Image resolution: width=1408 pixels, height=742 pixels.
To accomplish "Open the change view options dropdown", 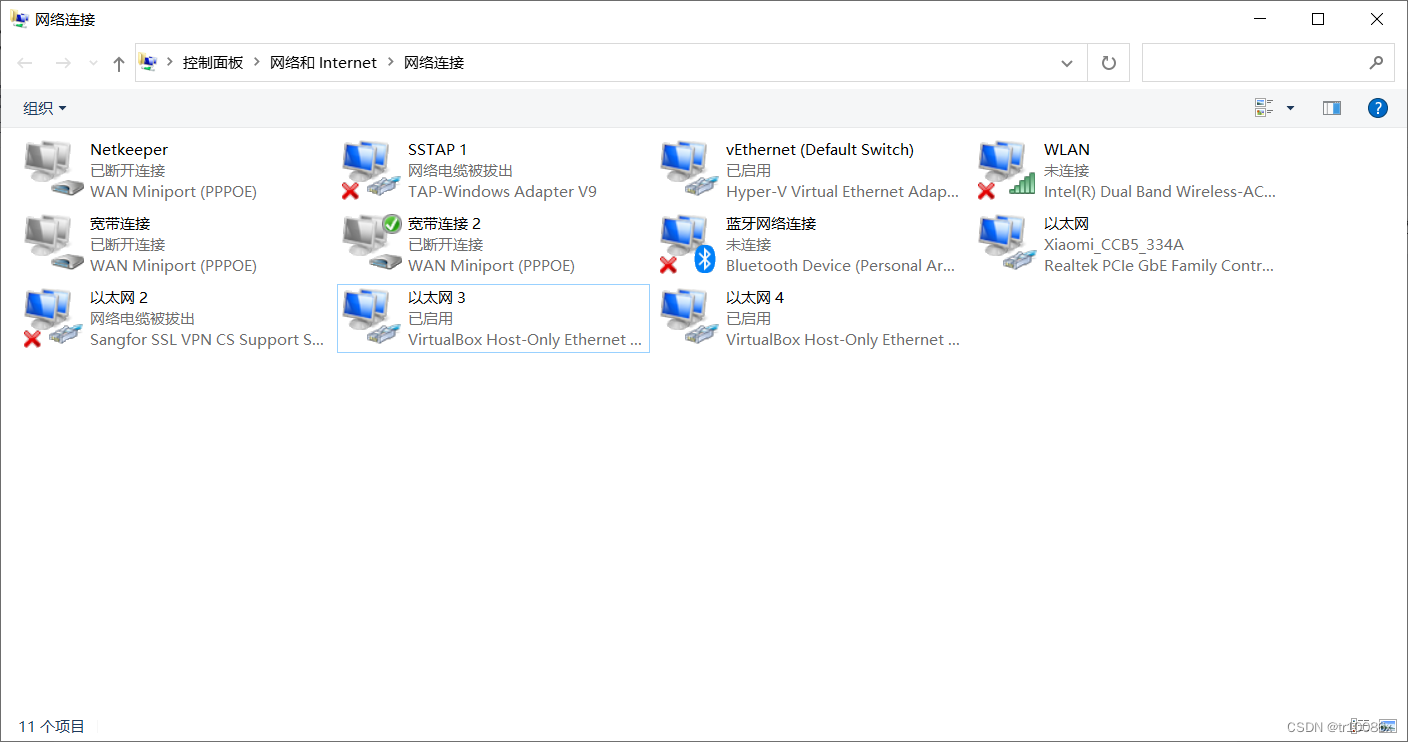I will [1290, 107].
